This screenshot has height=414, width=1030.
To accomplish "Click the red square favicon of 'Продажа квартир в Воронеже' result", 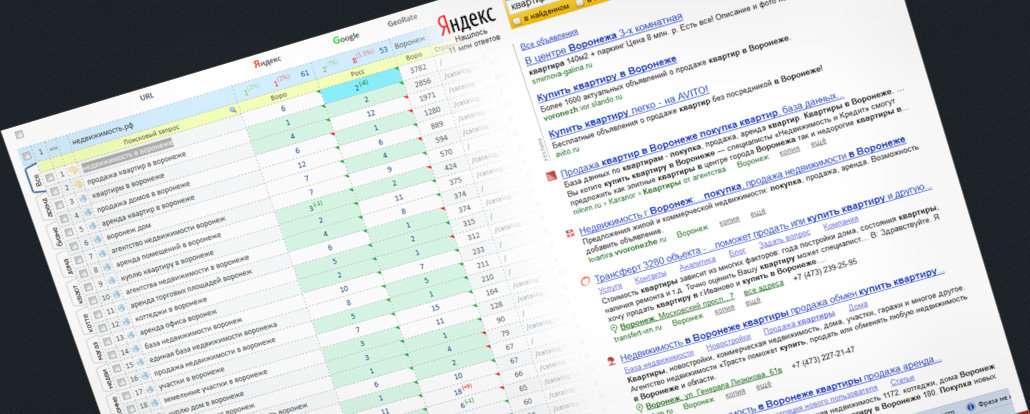I will [x=552, y=173].
